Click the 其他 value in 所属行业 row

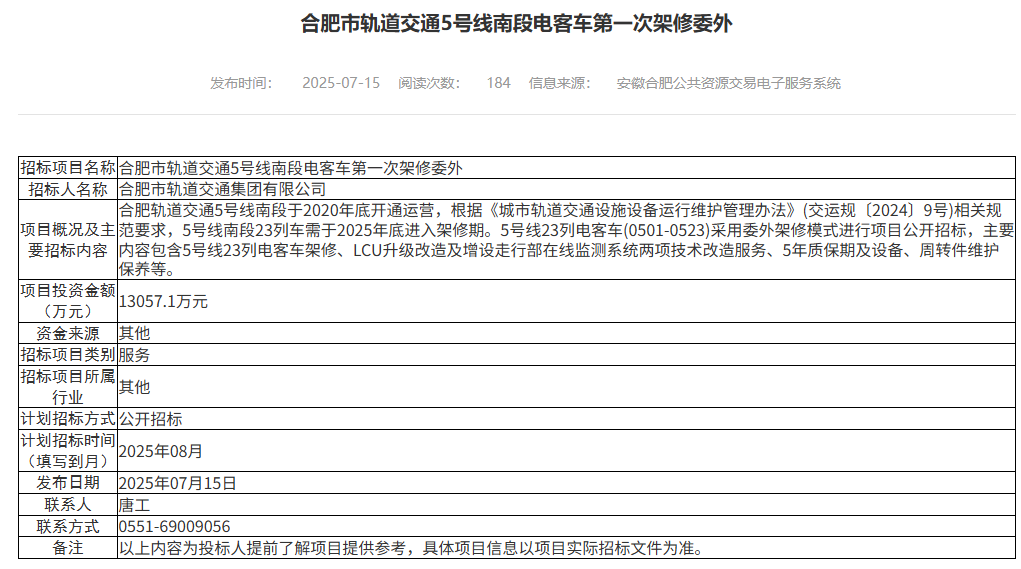pyautogui.click(x=134, y=387)
